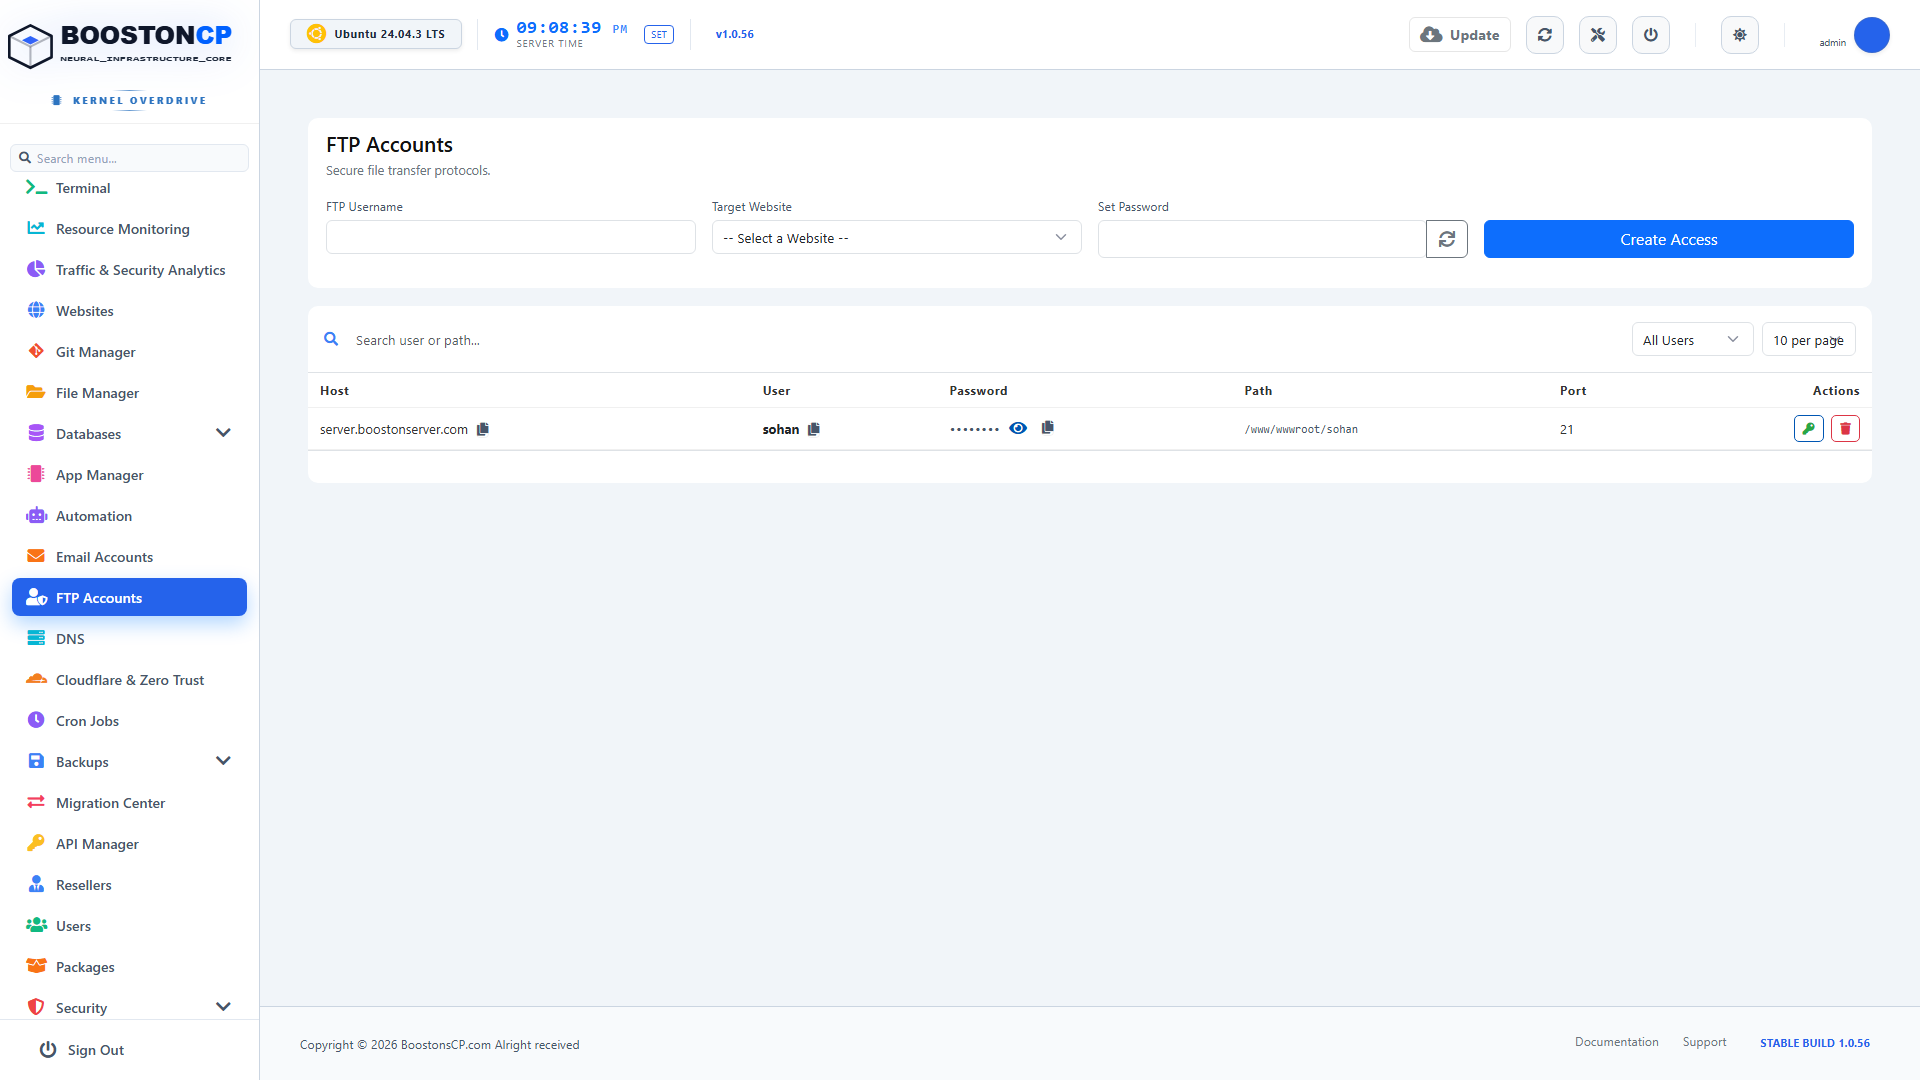The width and height of the screenshot is (1920, 1080).
Task: Open Terminal in the sidebar
Action: (x=129, y=188)
